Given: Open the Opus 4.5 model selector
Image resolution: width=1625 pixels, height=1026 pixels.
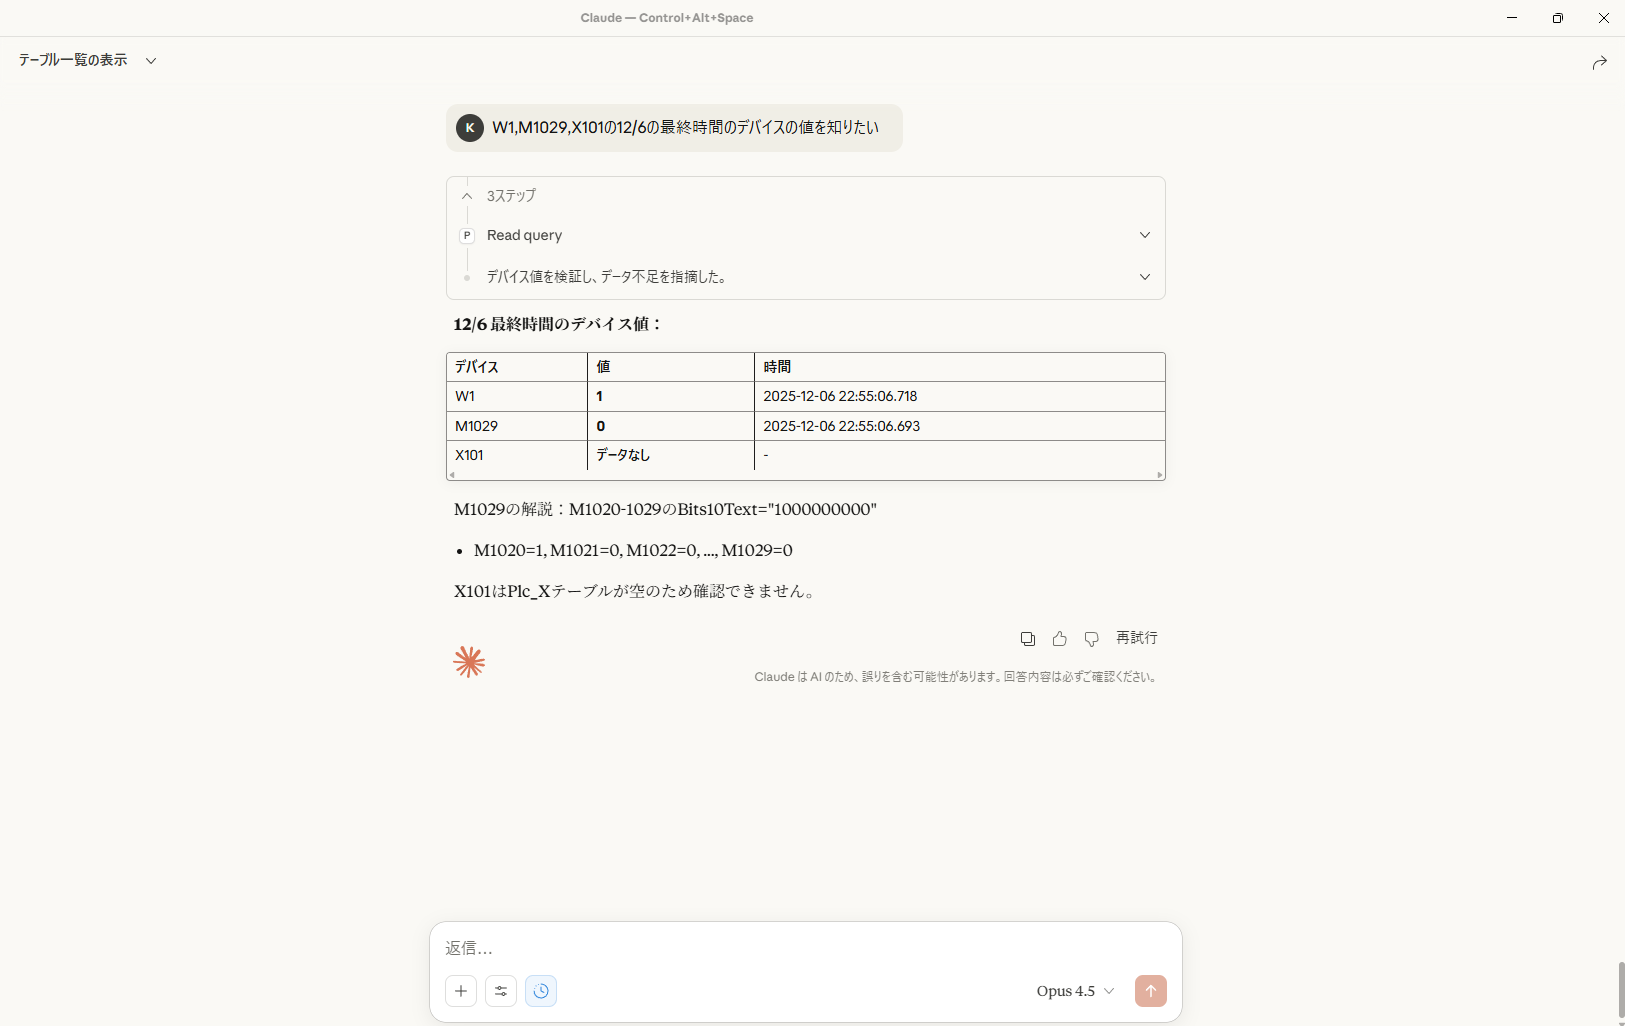Looking at the screenshot, I should (x=1075, y=991).
